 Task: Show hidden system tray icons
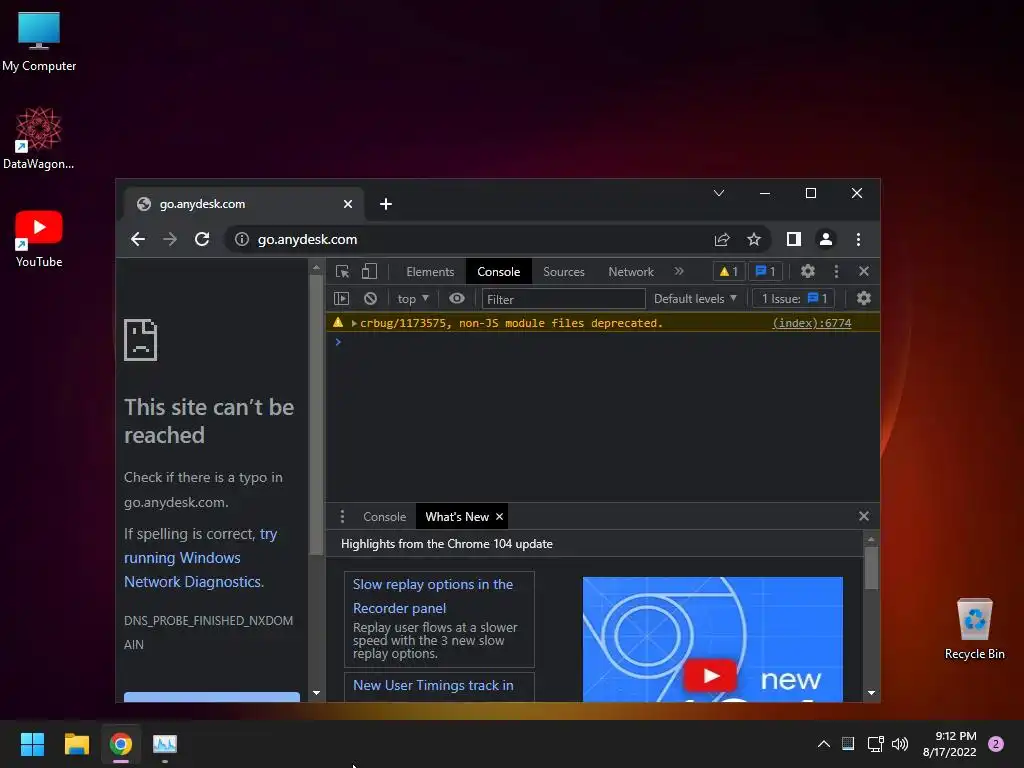tap(824, 744)
